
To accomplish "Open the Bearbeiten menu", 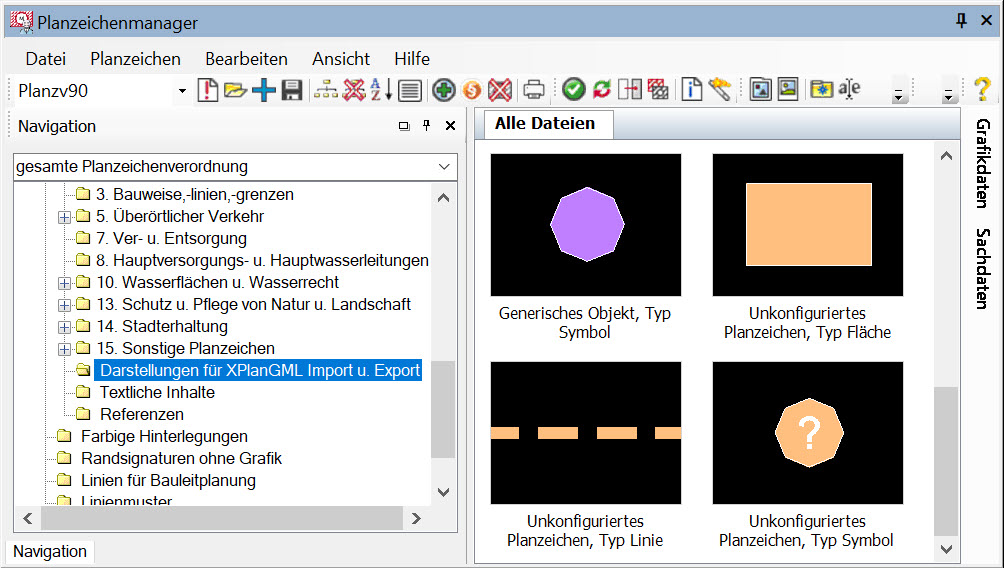I will click(246, 59).
